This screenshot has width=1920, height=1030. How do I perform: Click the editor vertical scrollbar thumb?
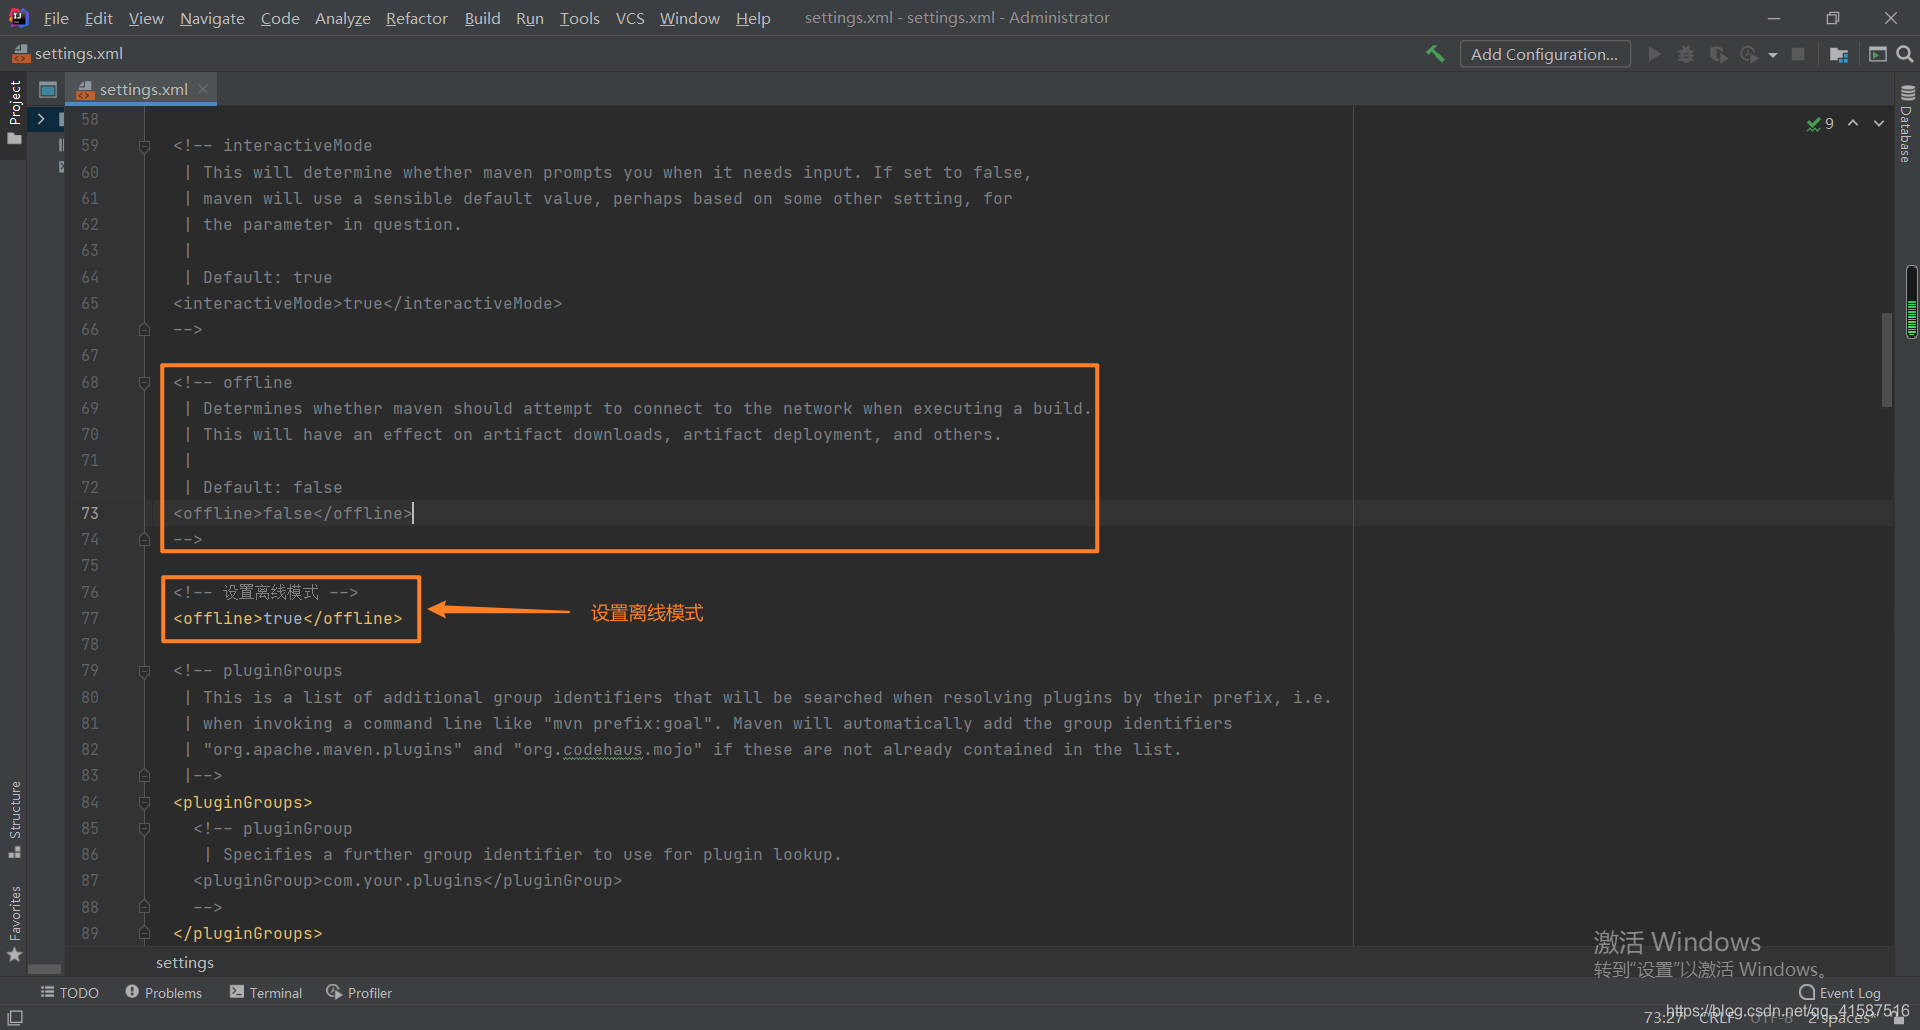click(x=1886, y=355)
